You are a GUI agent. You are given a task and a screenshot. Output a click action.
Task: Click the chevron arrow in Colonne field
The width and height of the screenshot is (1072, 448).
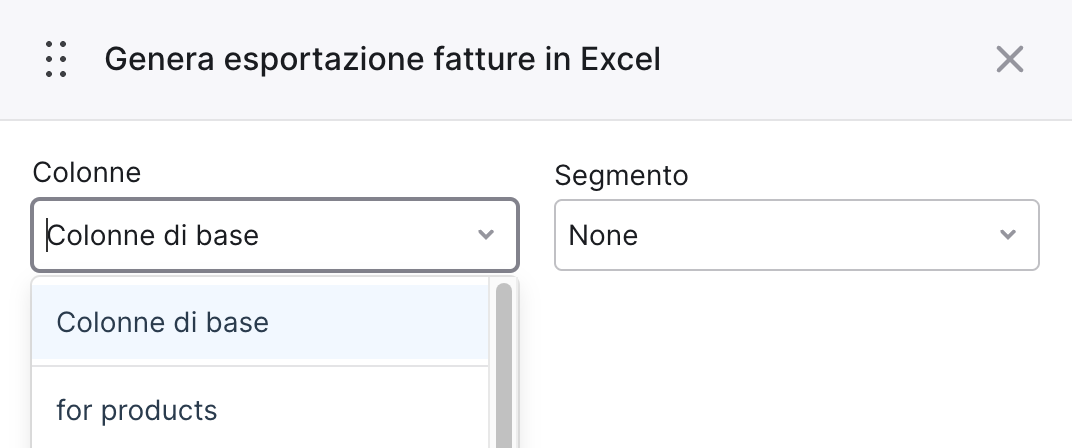tap(485, 235)
